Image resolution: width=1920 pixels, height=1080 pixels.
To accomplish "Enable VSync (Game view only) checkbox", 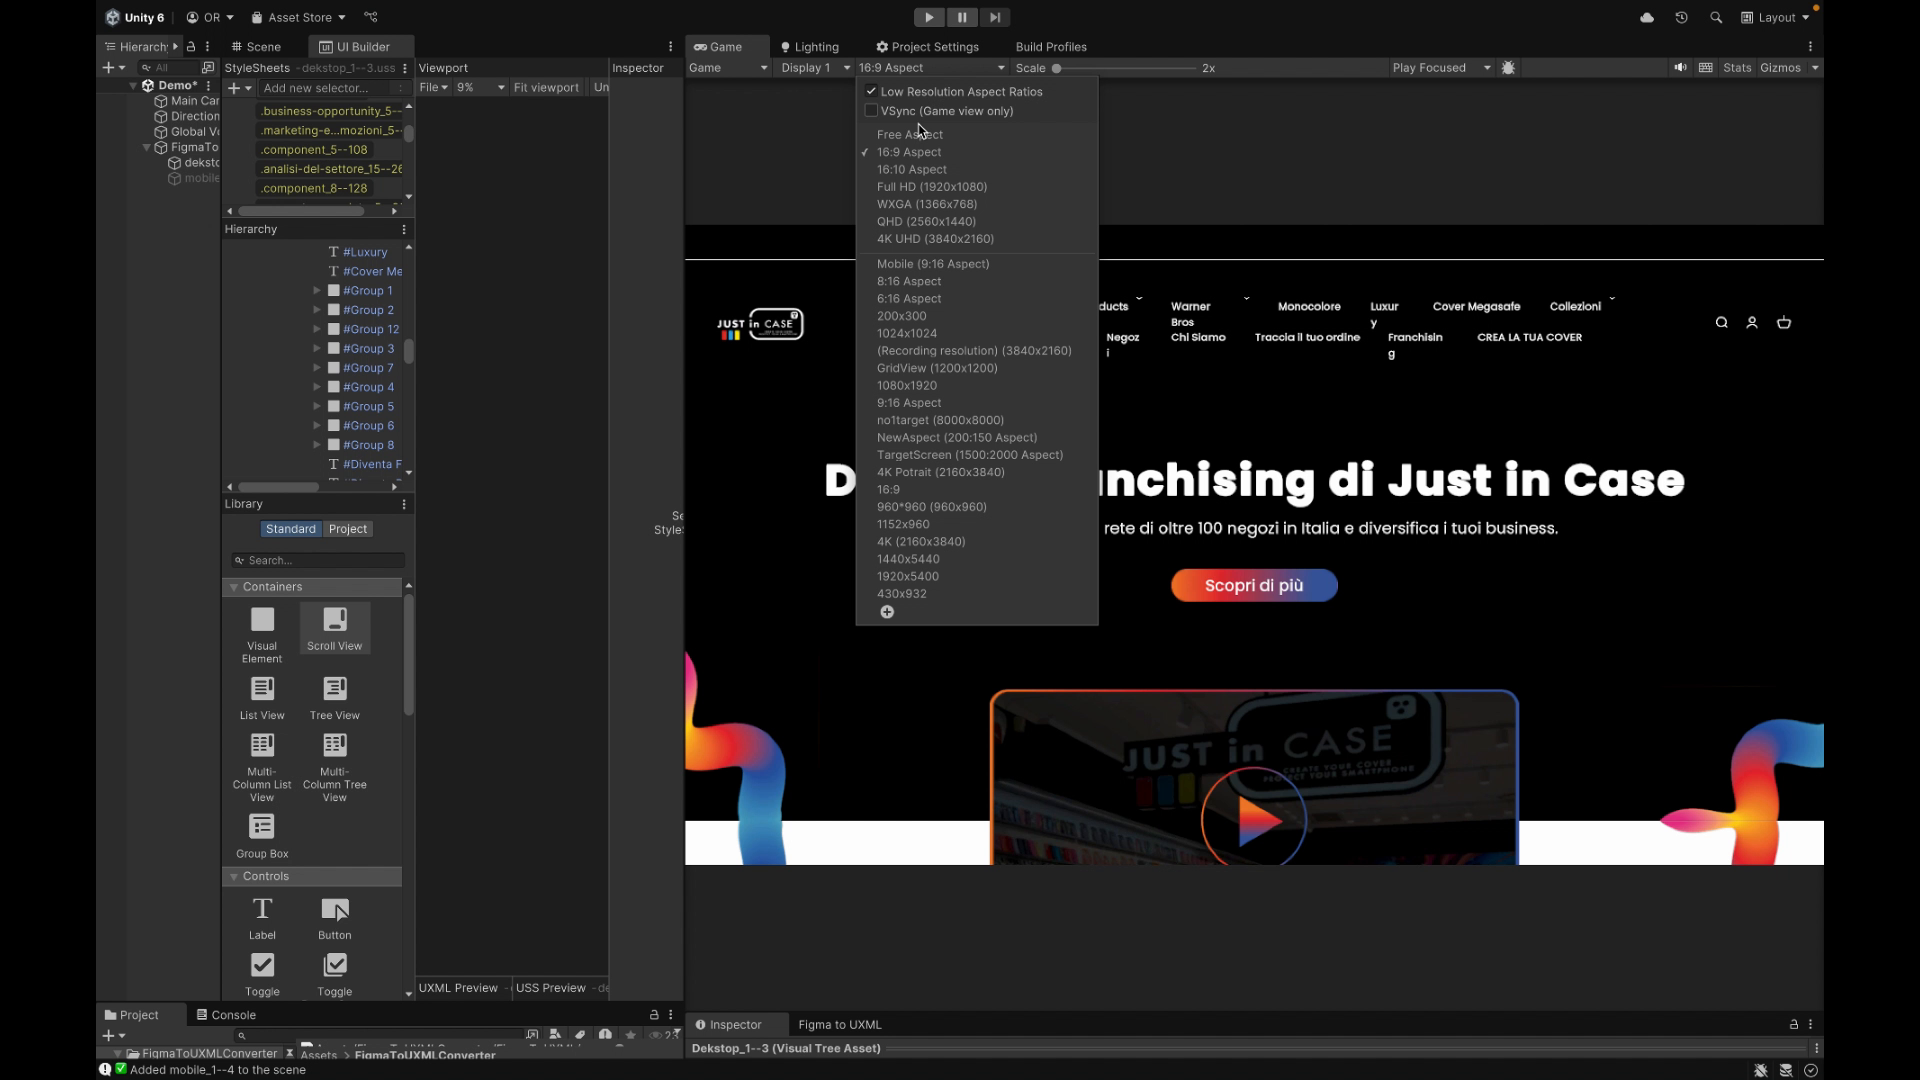I will (x=871, y=111).
